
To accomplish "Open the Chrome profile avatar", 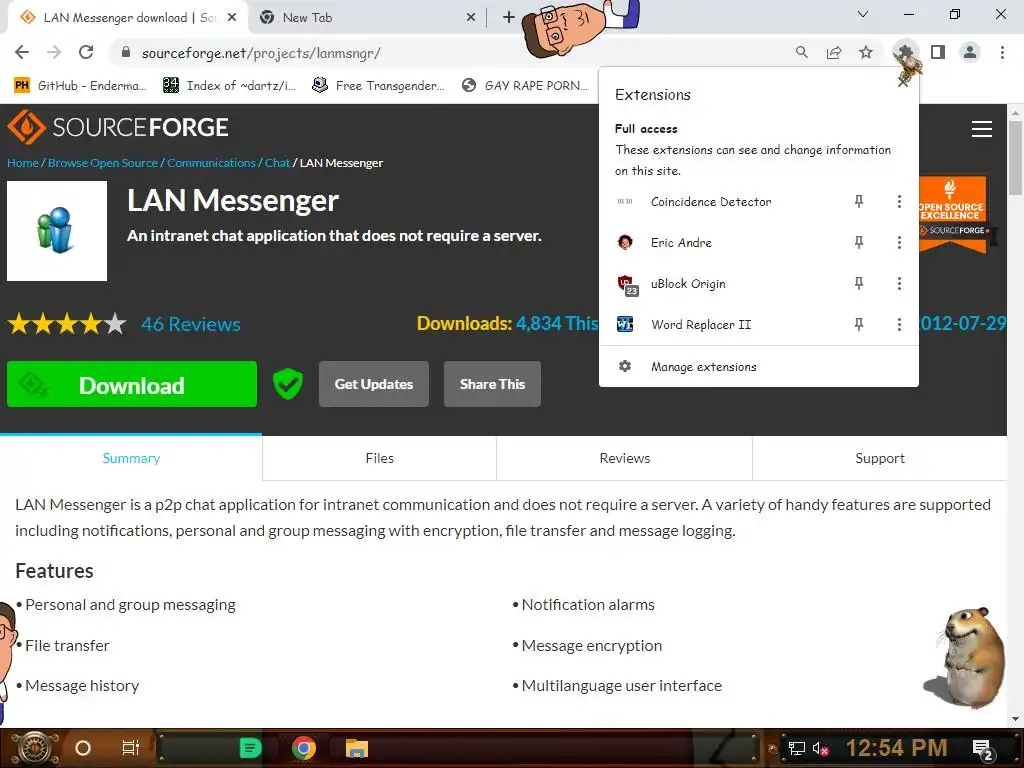I will click(970, 52).
